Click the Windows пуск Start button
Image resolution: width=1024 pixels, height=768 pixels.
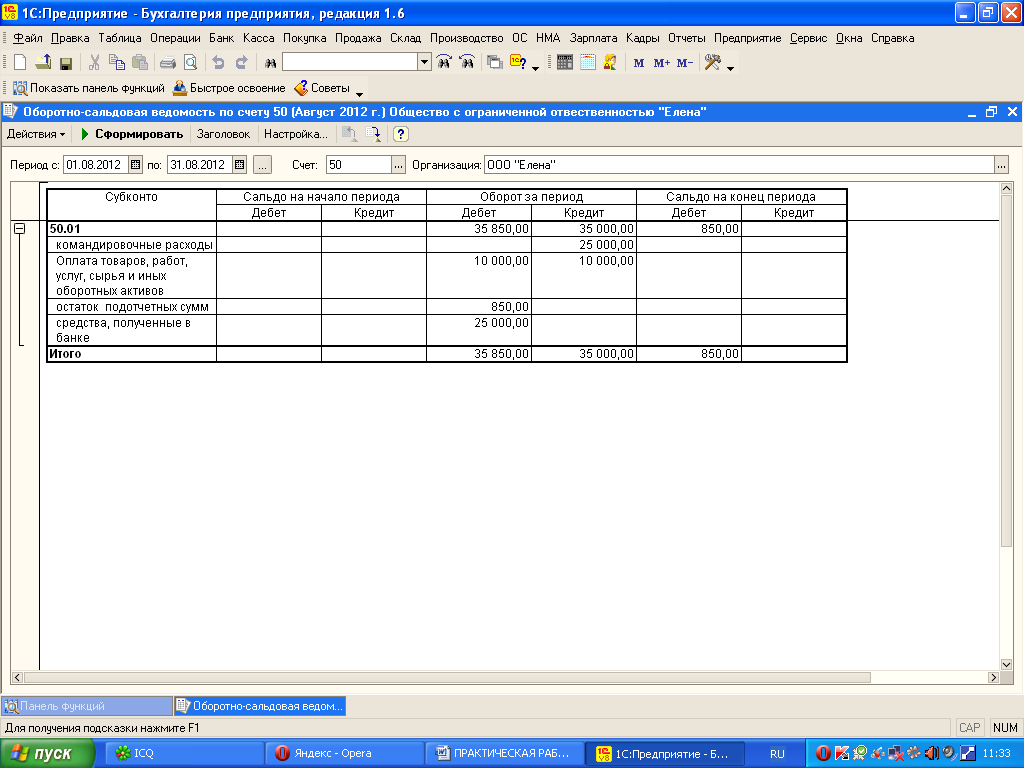47,754
